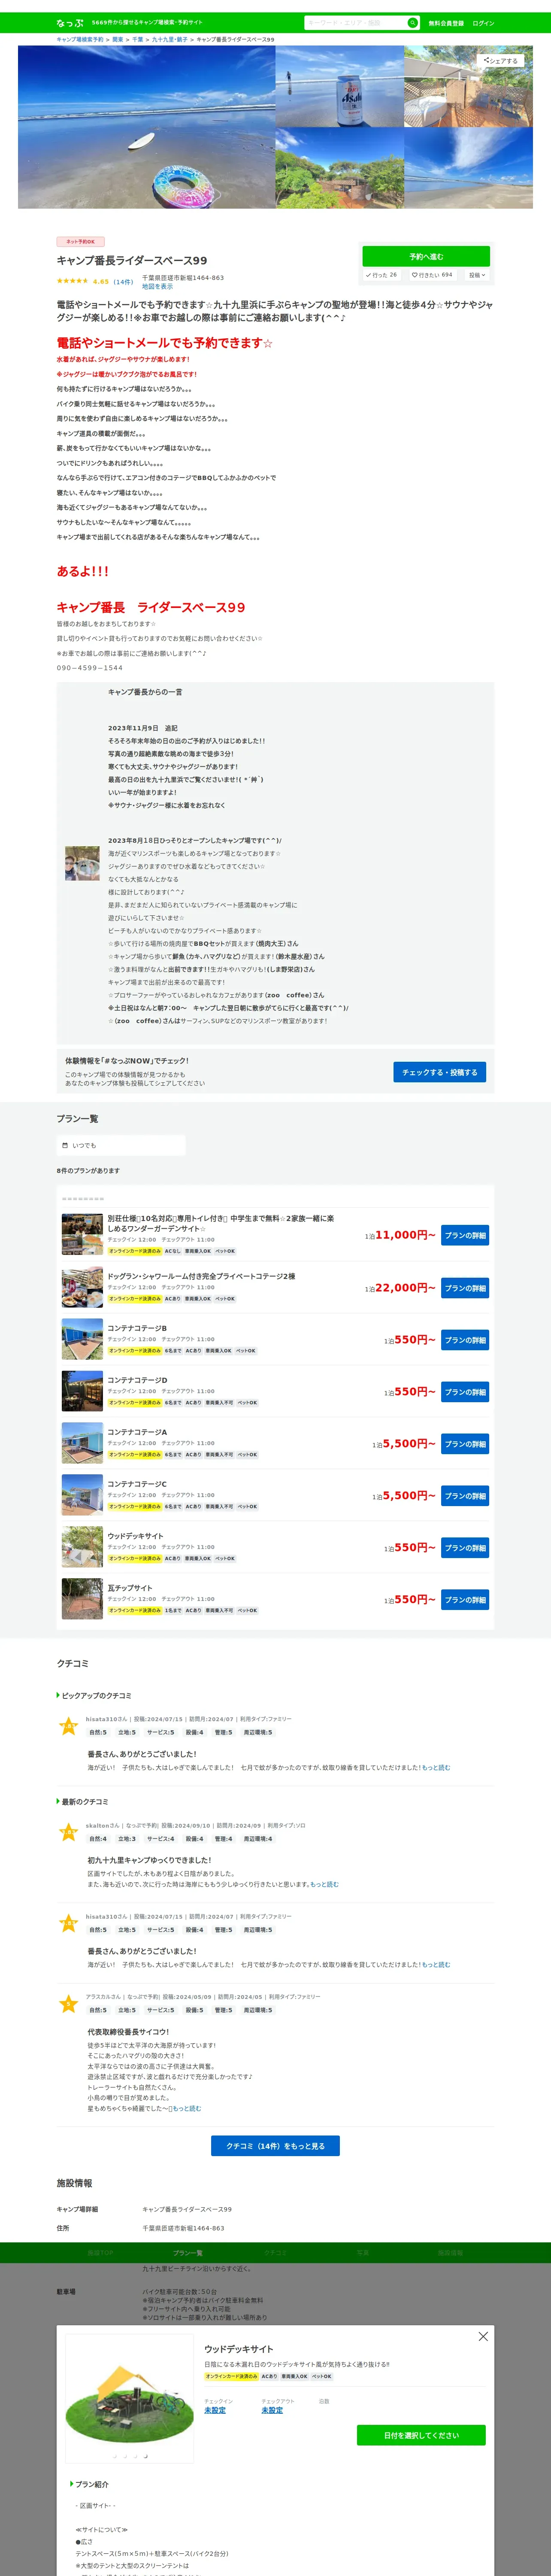Set the チェックイン date (未設定)
The width and height of the screenshot is (551, 2576).
(215, 2410)
